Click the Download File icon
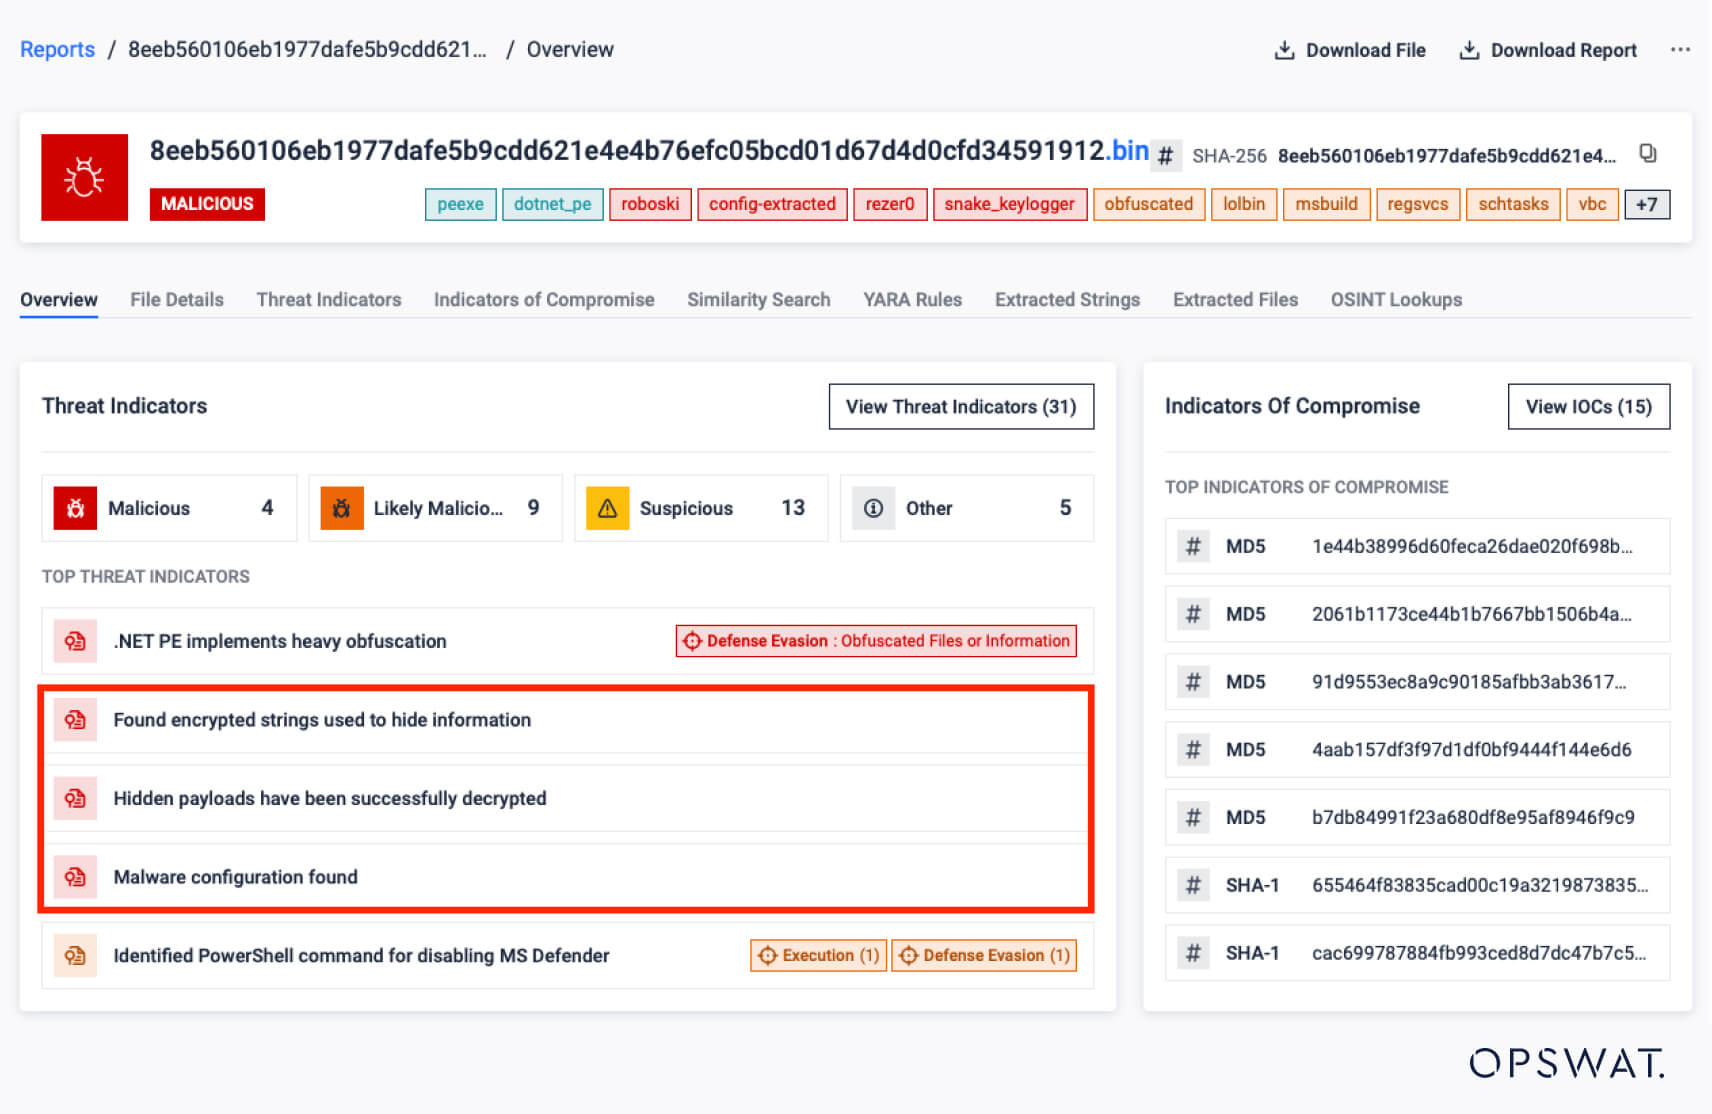 (x=1284, y=50)
